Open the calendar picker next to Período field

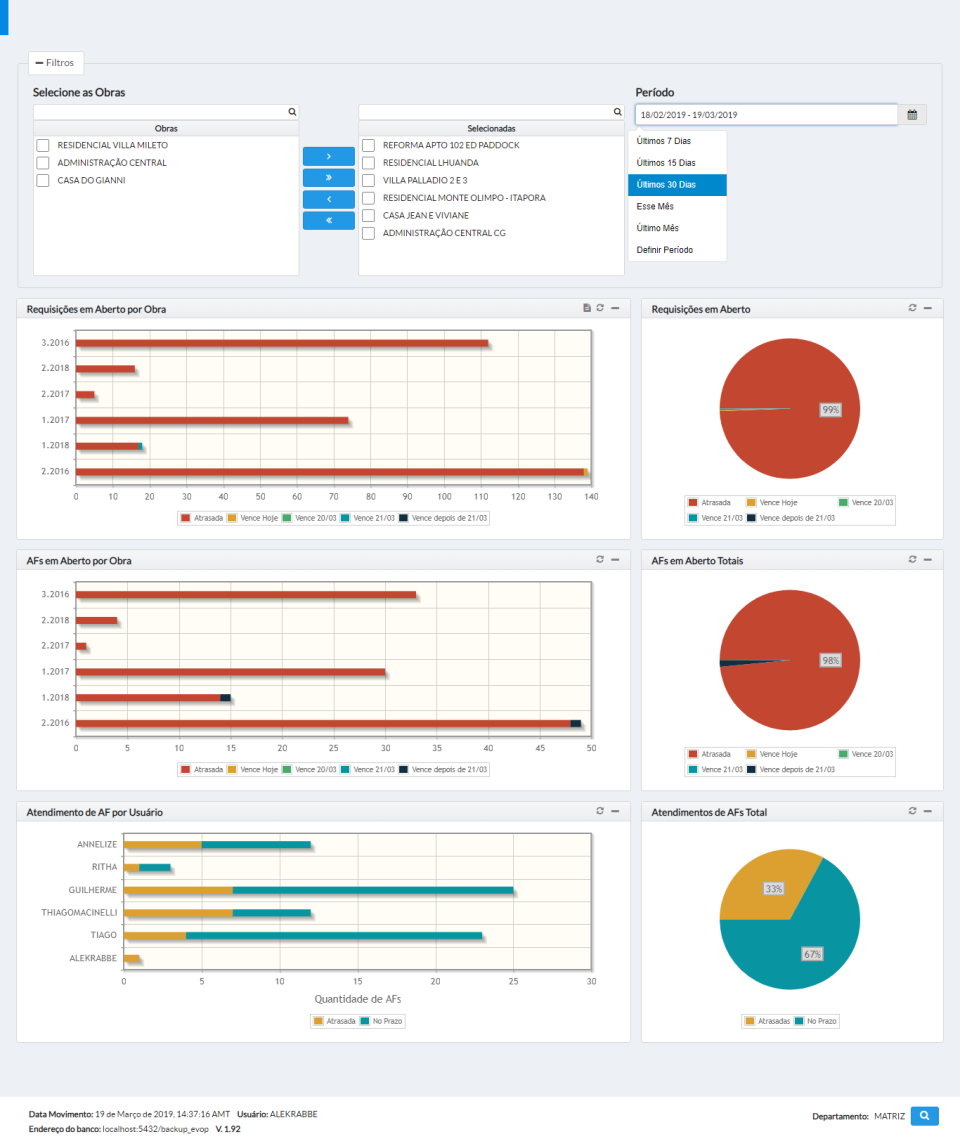[x=911, y=114]
